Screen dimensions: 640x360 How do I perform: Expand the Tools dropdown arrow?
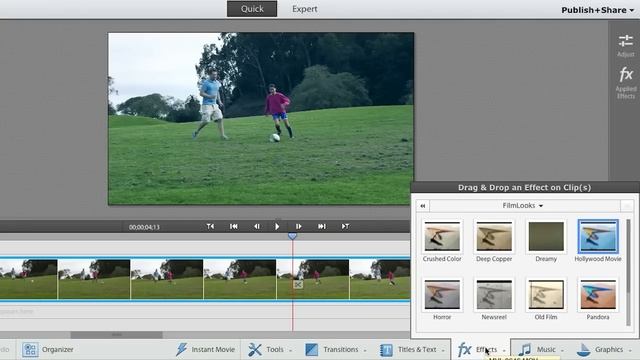291,351
